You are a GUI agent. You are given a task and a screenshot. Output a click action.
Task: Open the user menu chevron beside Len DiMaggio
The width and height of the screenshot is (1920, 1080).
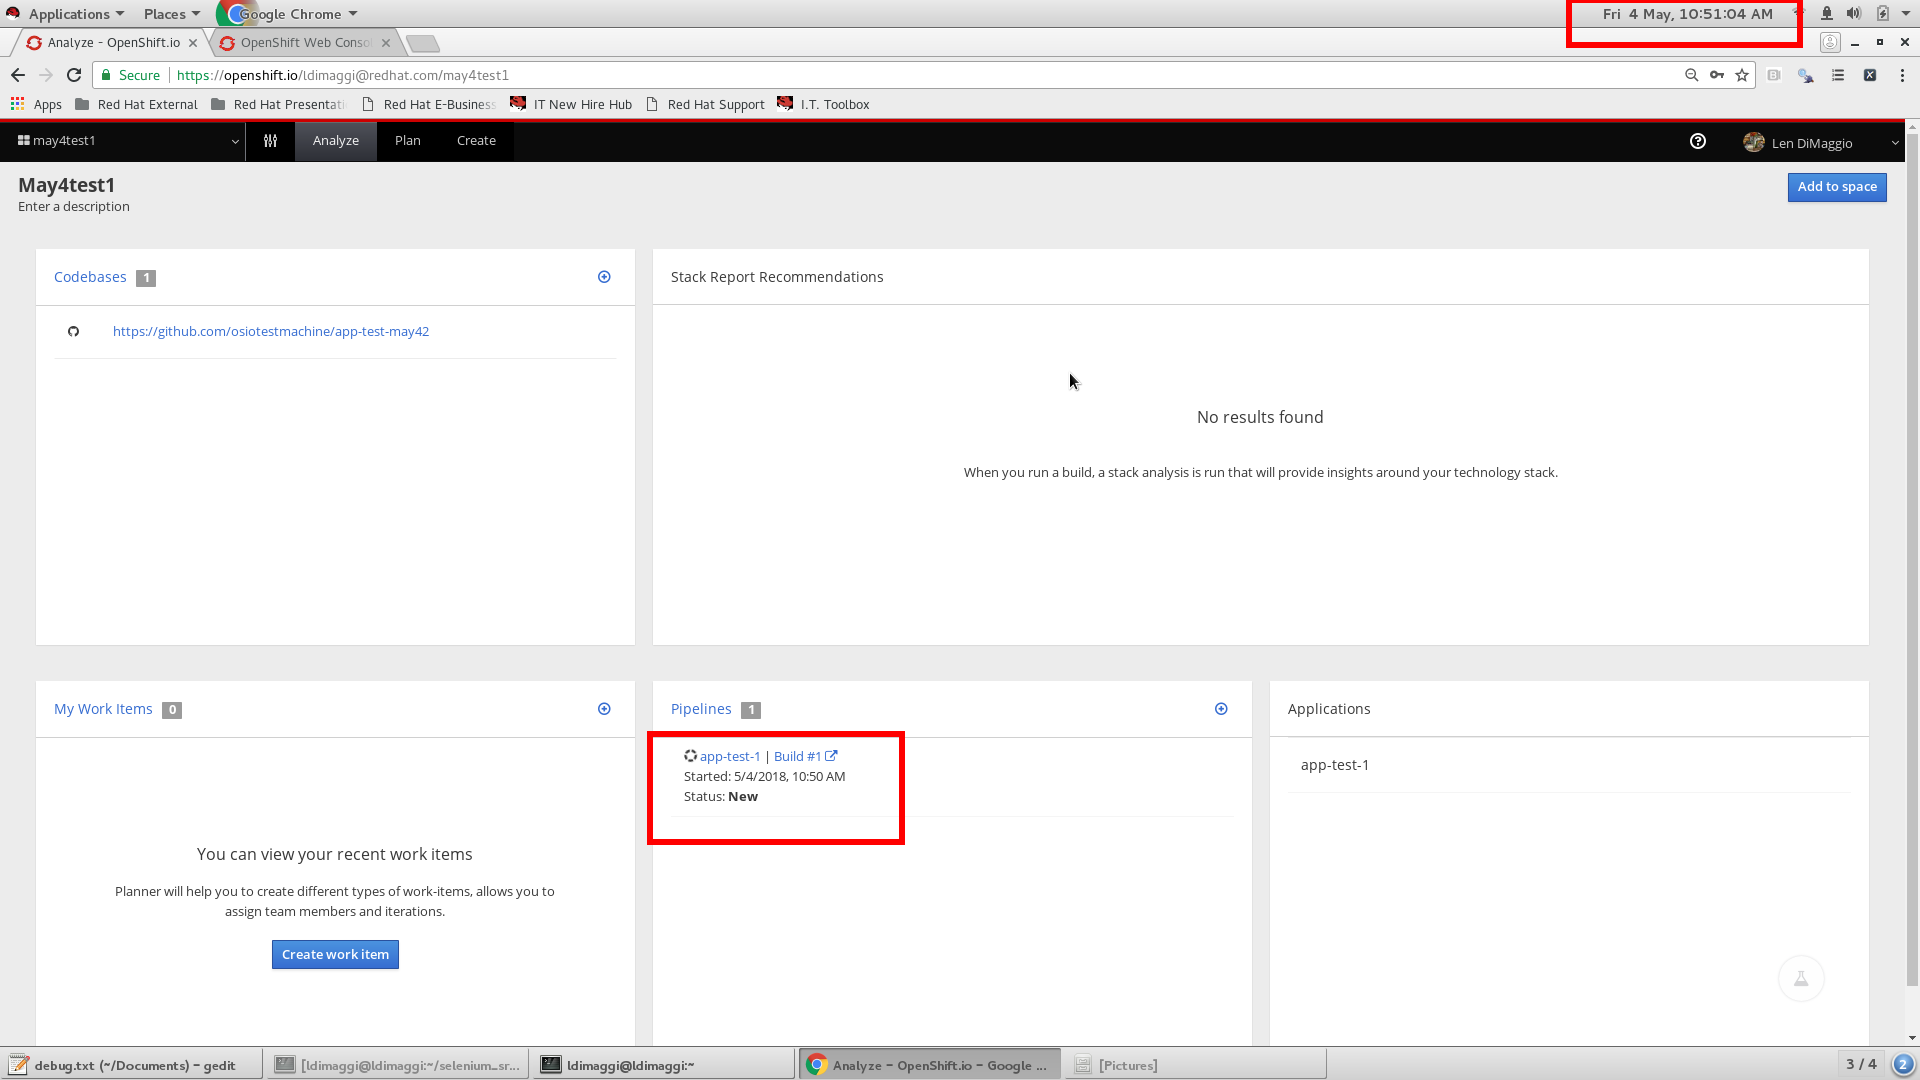point(1895,142)
